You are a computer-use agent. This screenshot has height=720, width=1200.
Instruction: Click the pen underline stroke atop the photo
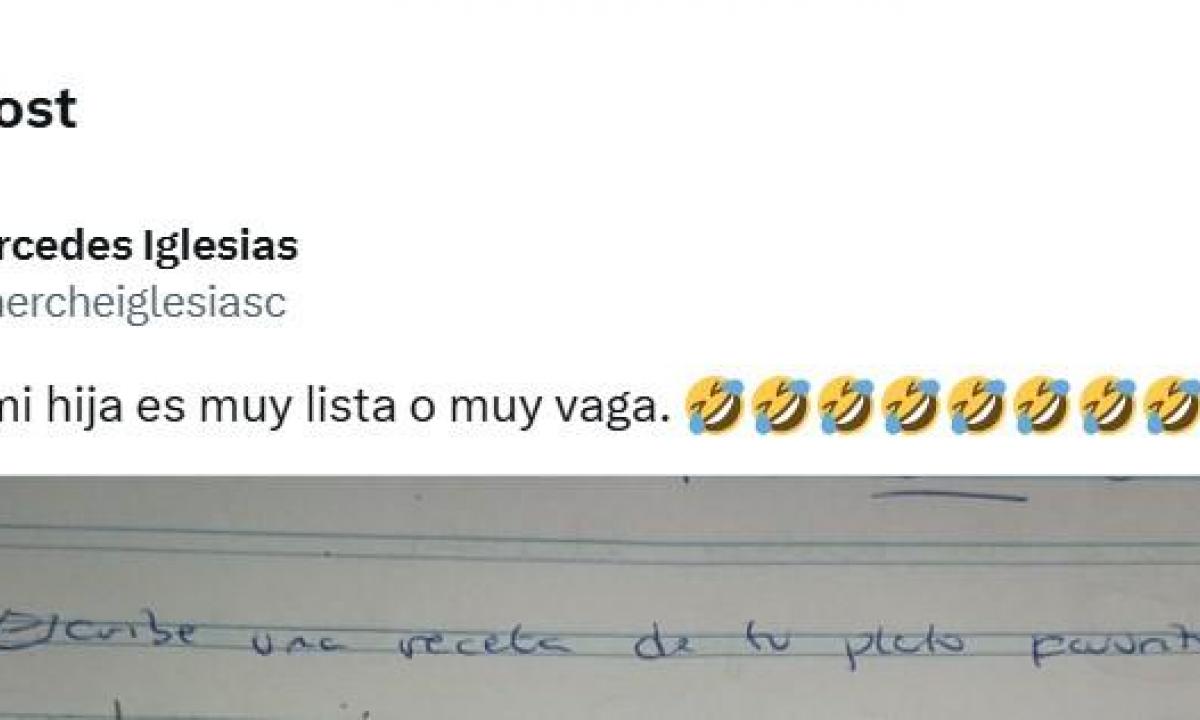949,491
